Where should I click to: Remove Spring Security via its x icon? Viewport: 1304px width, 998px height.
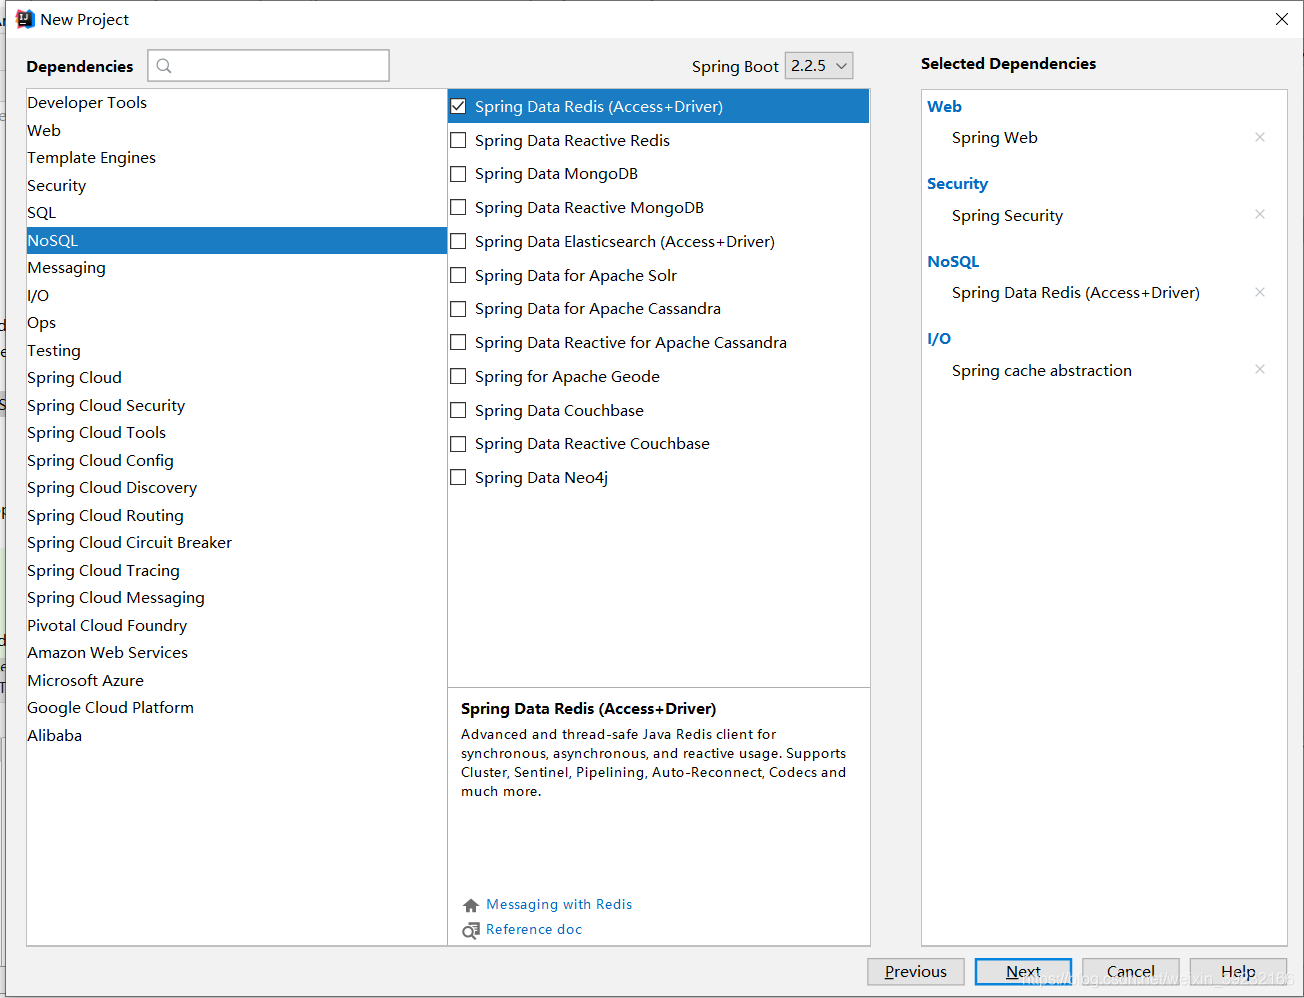(x=1260, y=214)
